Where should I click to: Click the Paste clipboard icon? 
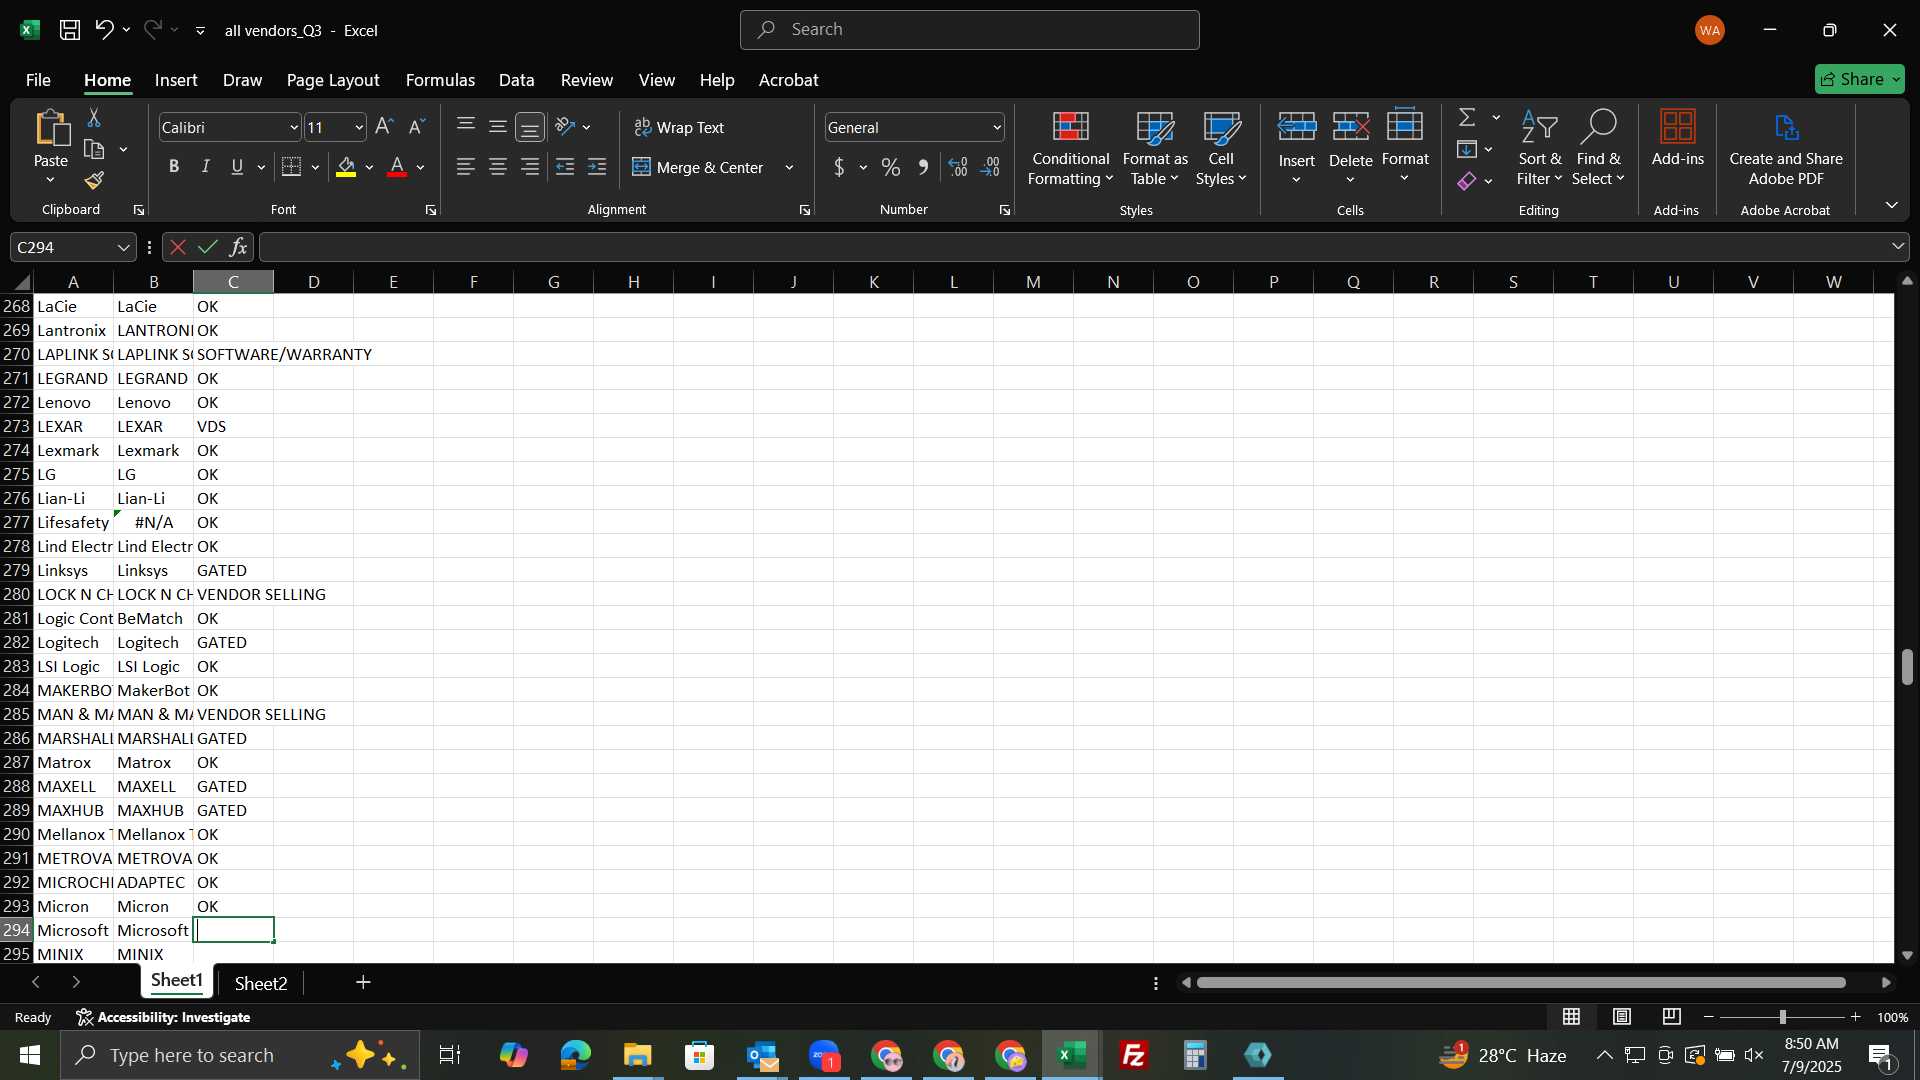pos(51,129)
